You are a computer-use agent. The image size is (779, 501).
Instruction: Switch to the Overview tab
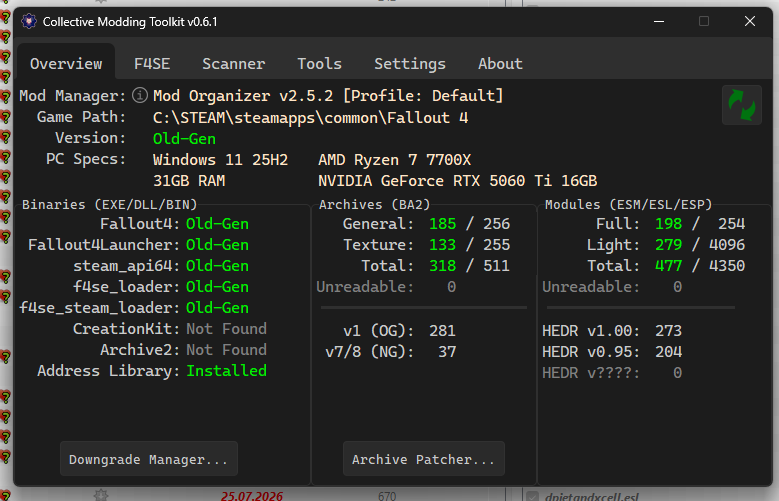click(66, 64)
